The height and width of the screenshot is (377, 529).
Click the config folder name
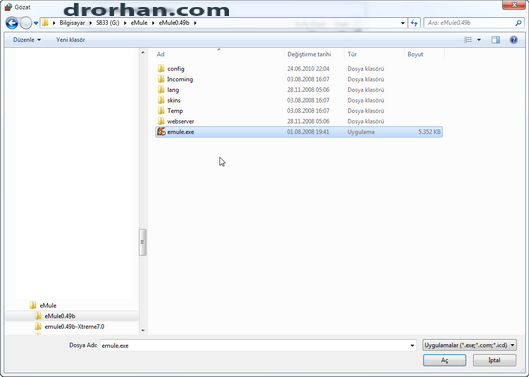tap(176, 69)
